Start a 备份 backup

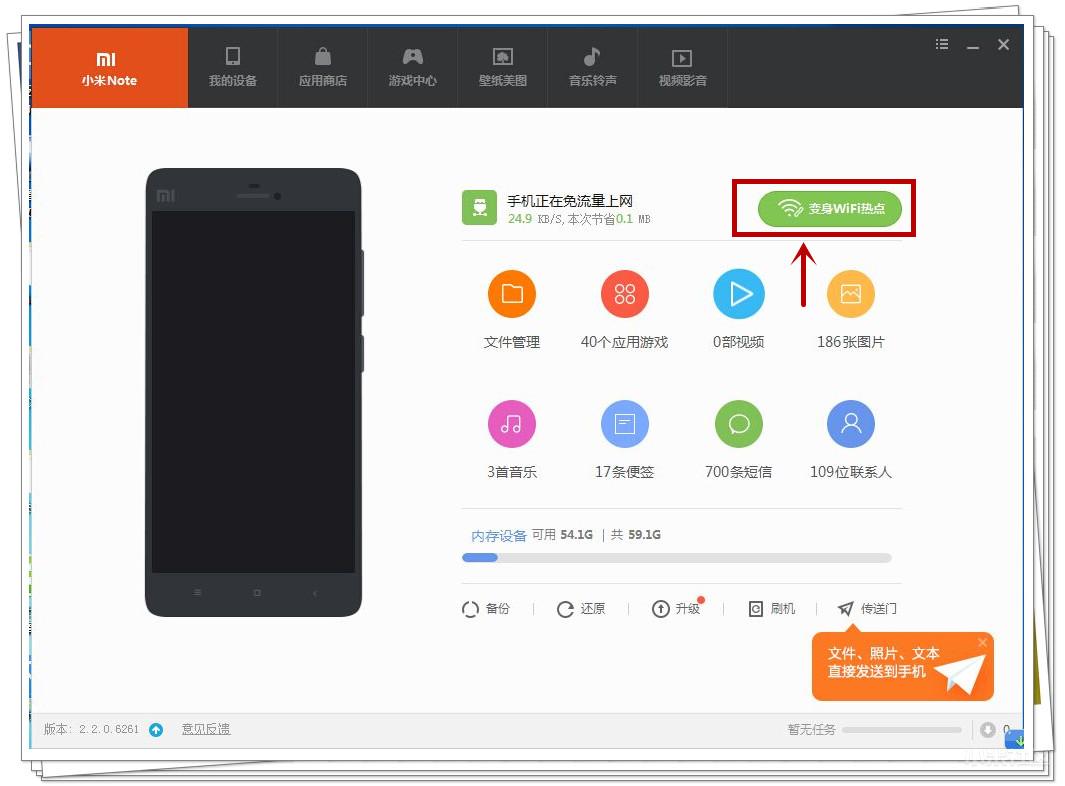[486, 609]
